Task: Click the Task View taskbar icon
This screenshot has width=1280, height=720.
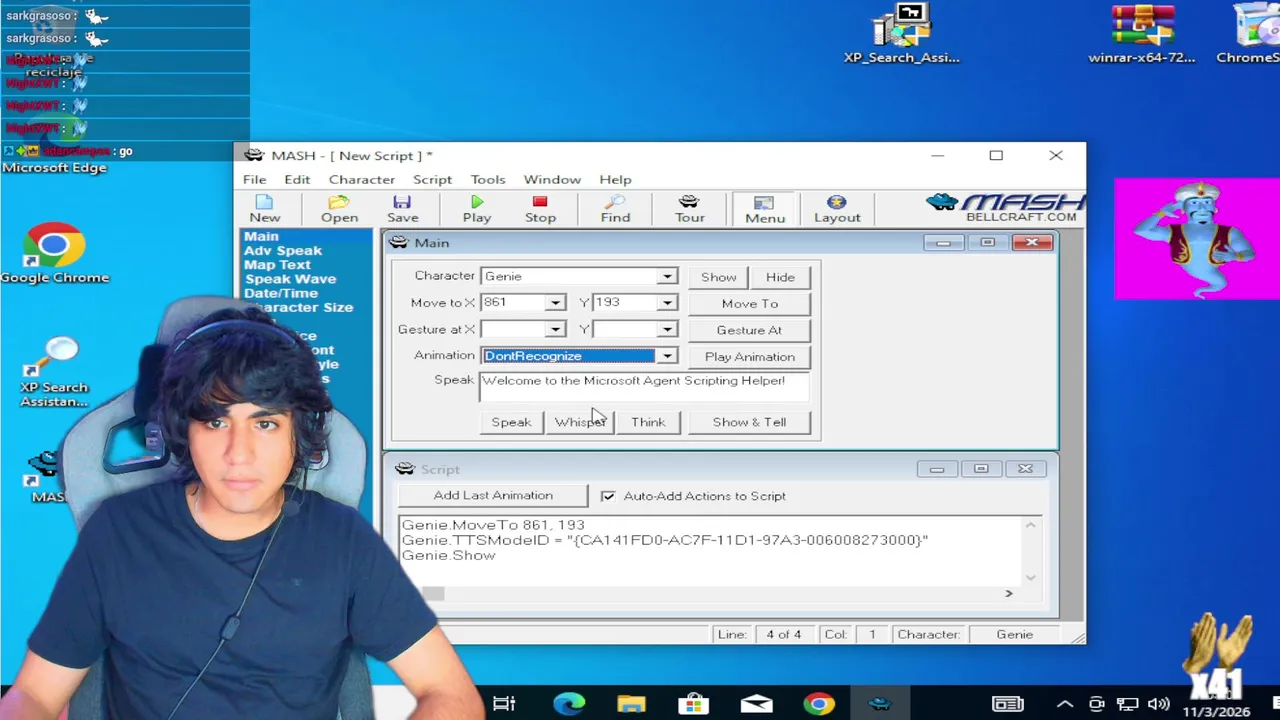Action: click(504, 704)
